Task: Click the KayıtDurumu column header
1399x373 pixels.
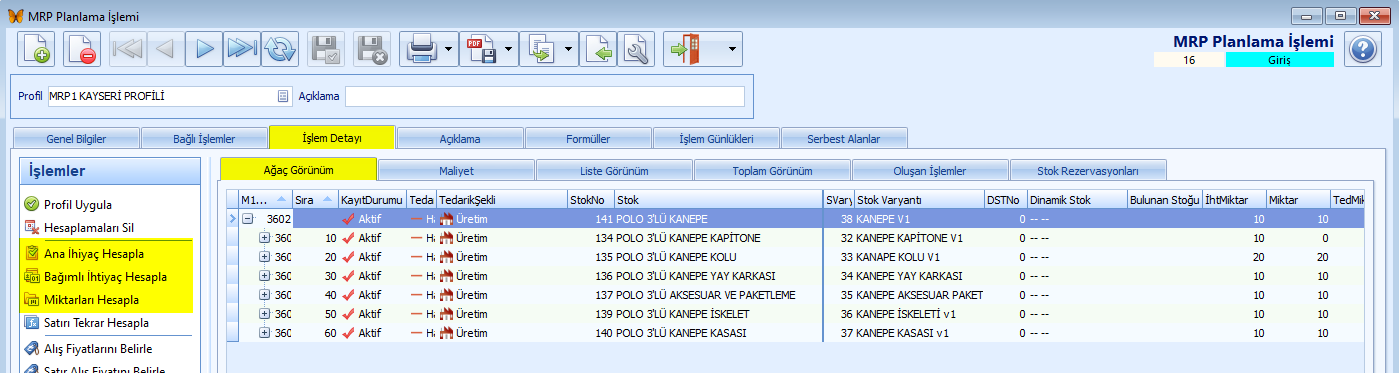Action: click(372, 199)
